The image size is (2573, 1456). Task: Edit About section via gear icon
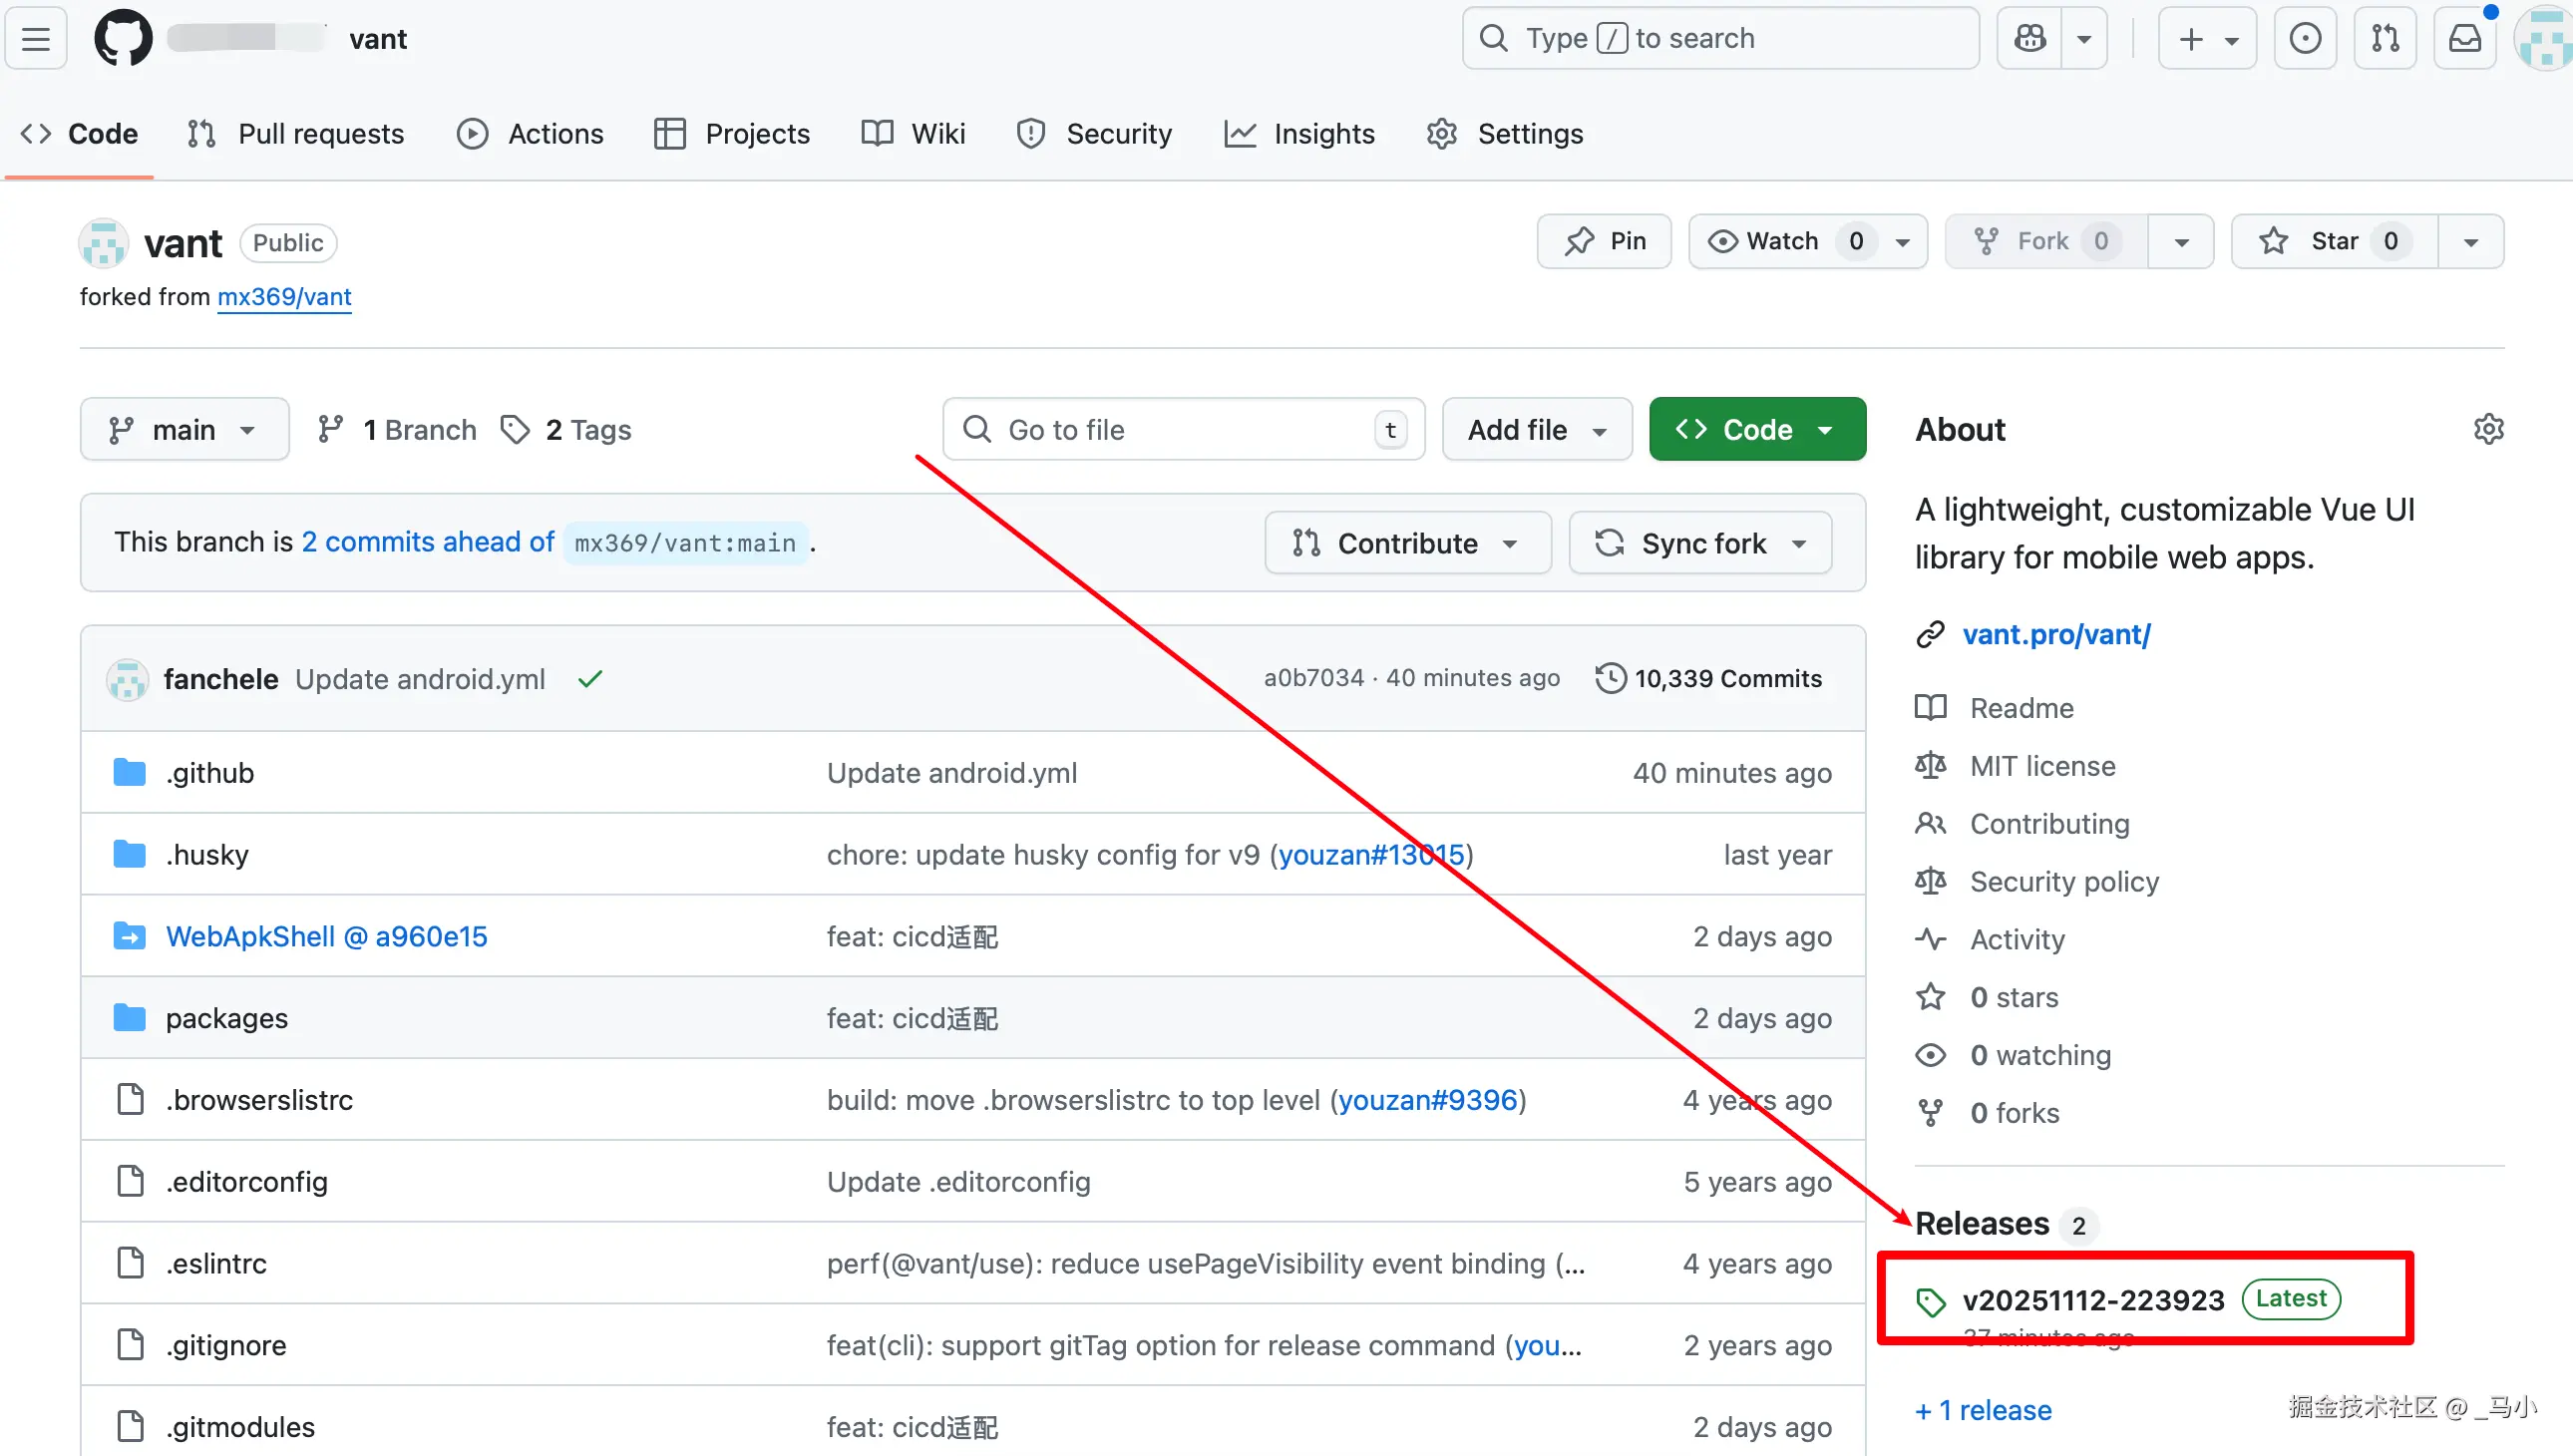coord(2488,429)
